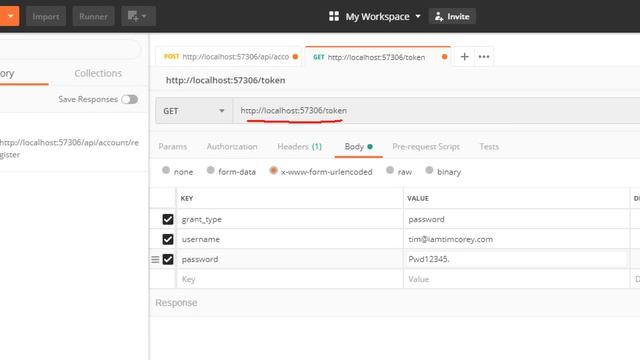Open the api/account/register history entry

point(69,149)
